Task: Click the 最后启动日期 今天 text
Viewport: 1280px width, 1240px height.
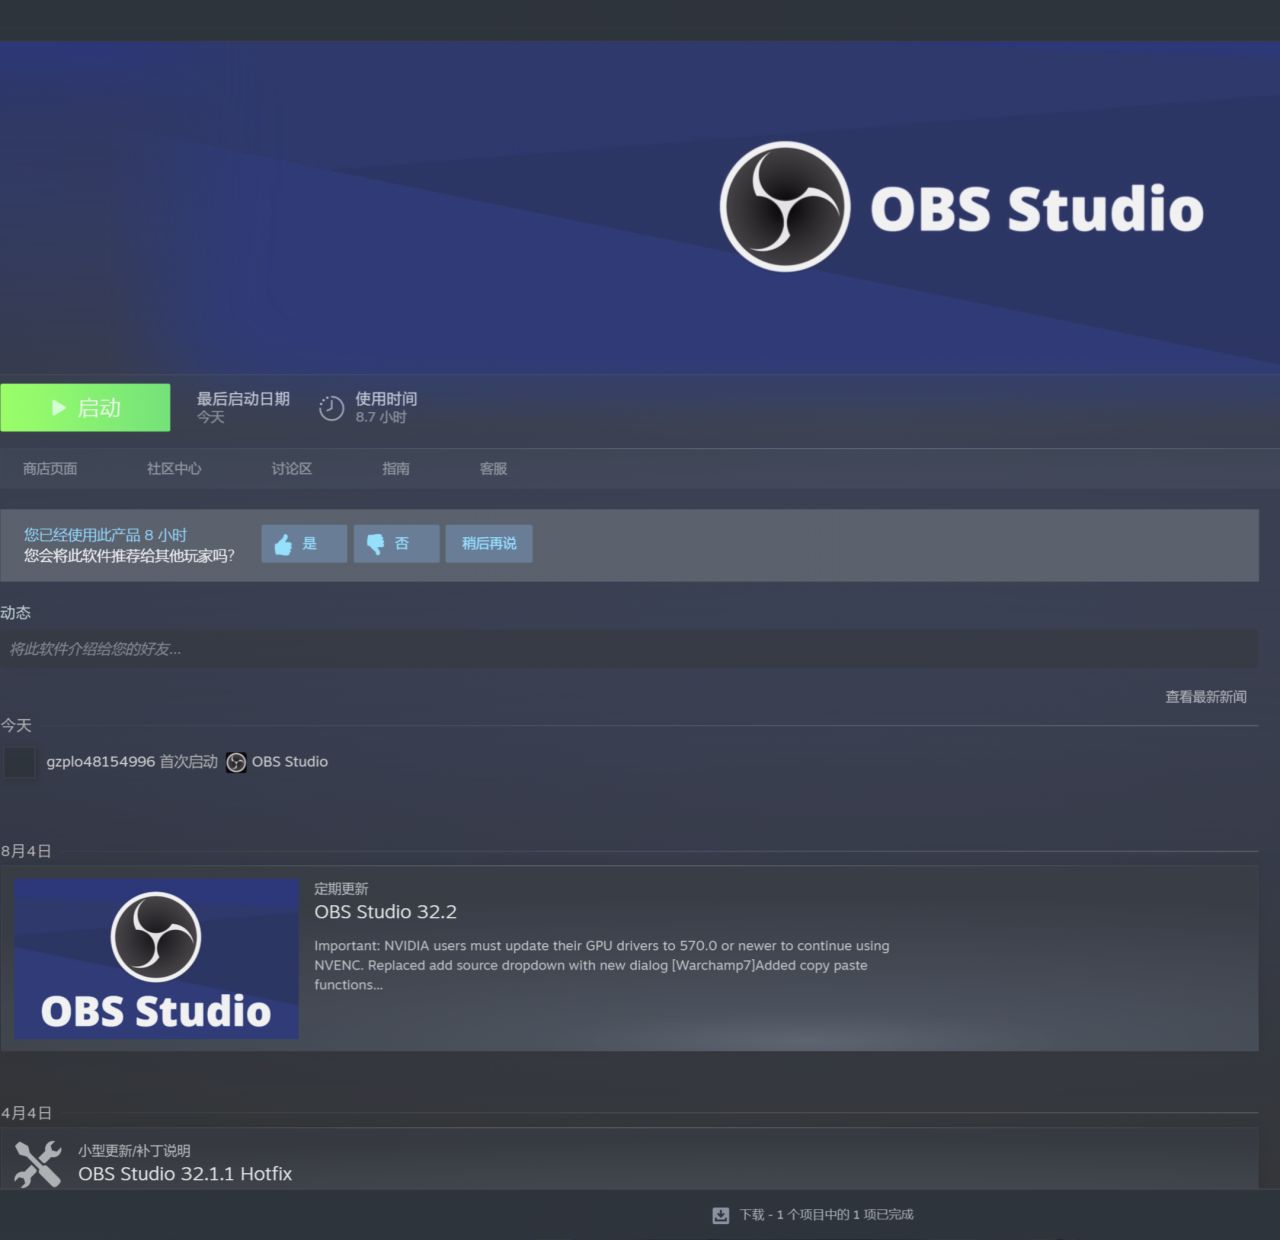Action: click(243, 408)
